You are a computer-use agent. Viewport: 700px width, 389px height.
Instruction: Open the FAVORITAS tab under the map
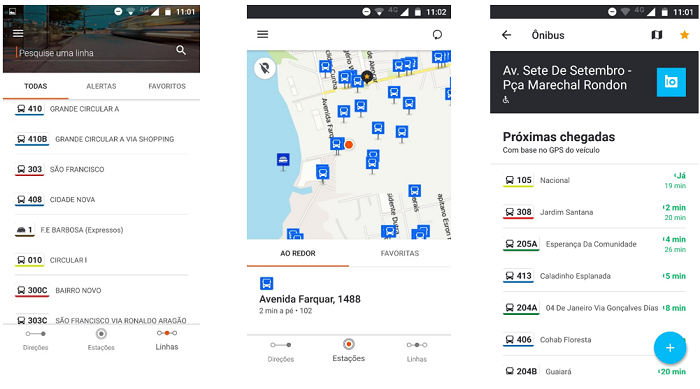pos(400,253)
